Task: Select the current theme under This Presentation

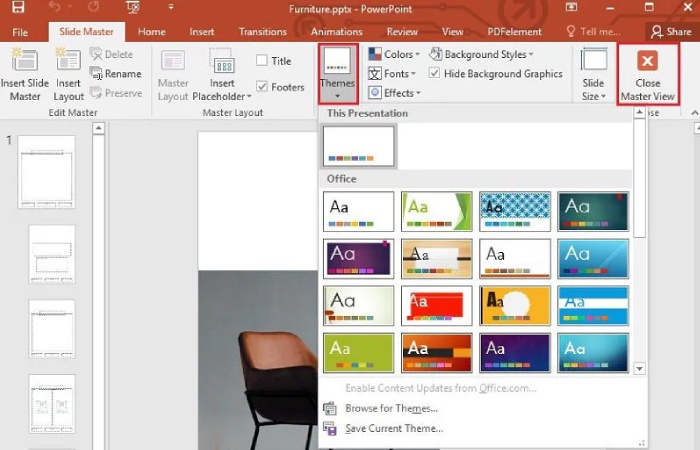Action: [x=358, y=146]
